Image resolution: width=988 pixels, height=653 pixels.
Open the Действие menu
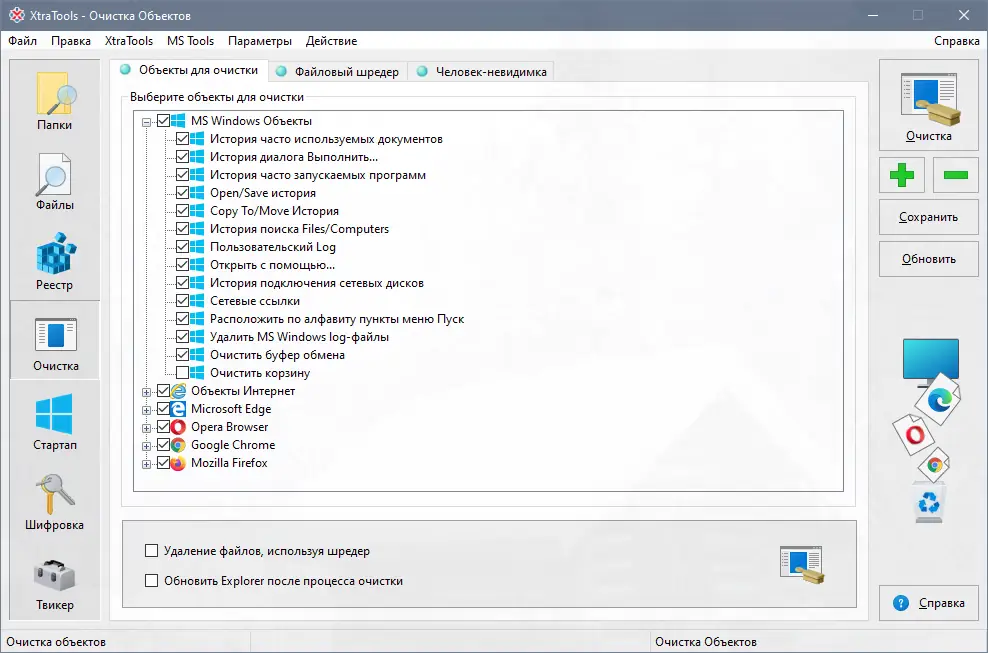coord(331,41)
